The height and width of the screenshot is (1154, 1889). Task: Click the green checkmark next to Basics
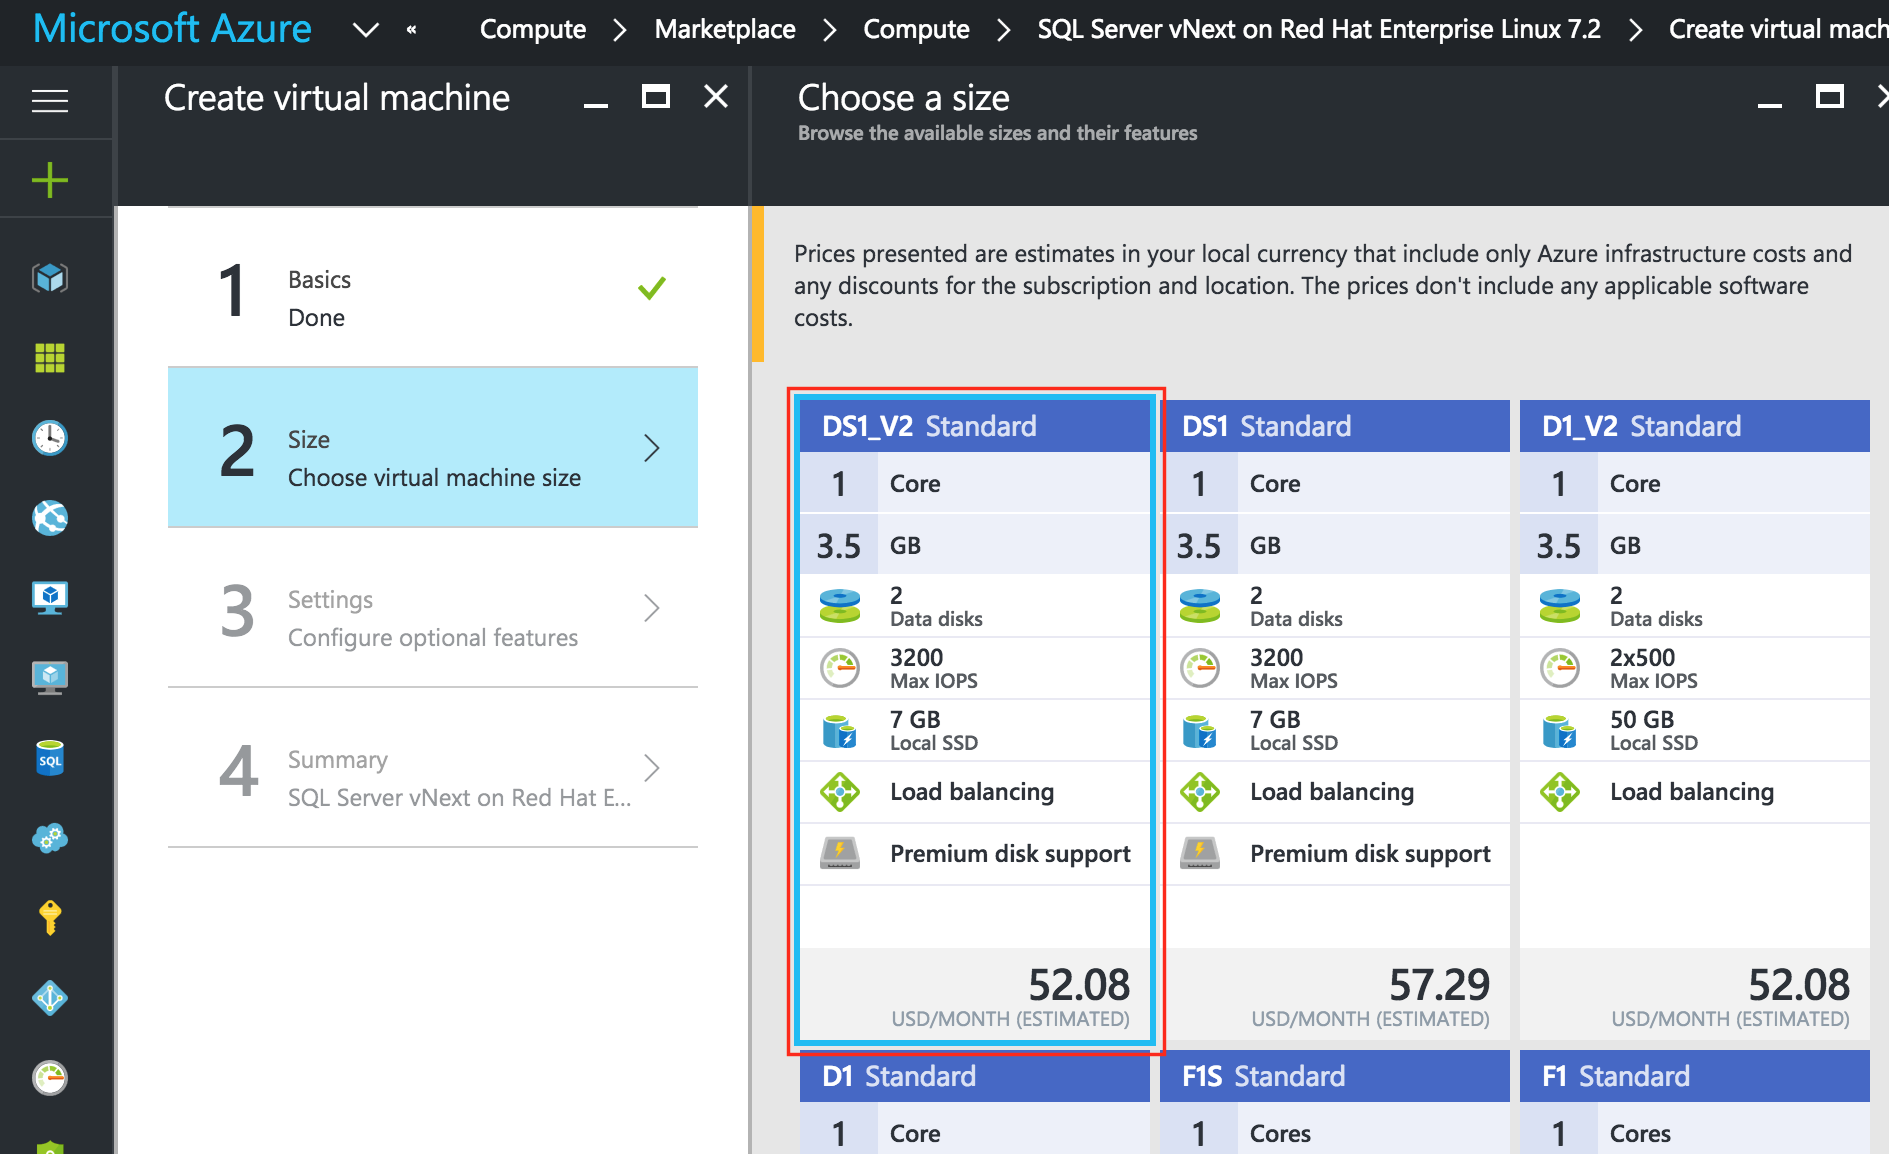point(652,288)
